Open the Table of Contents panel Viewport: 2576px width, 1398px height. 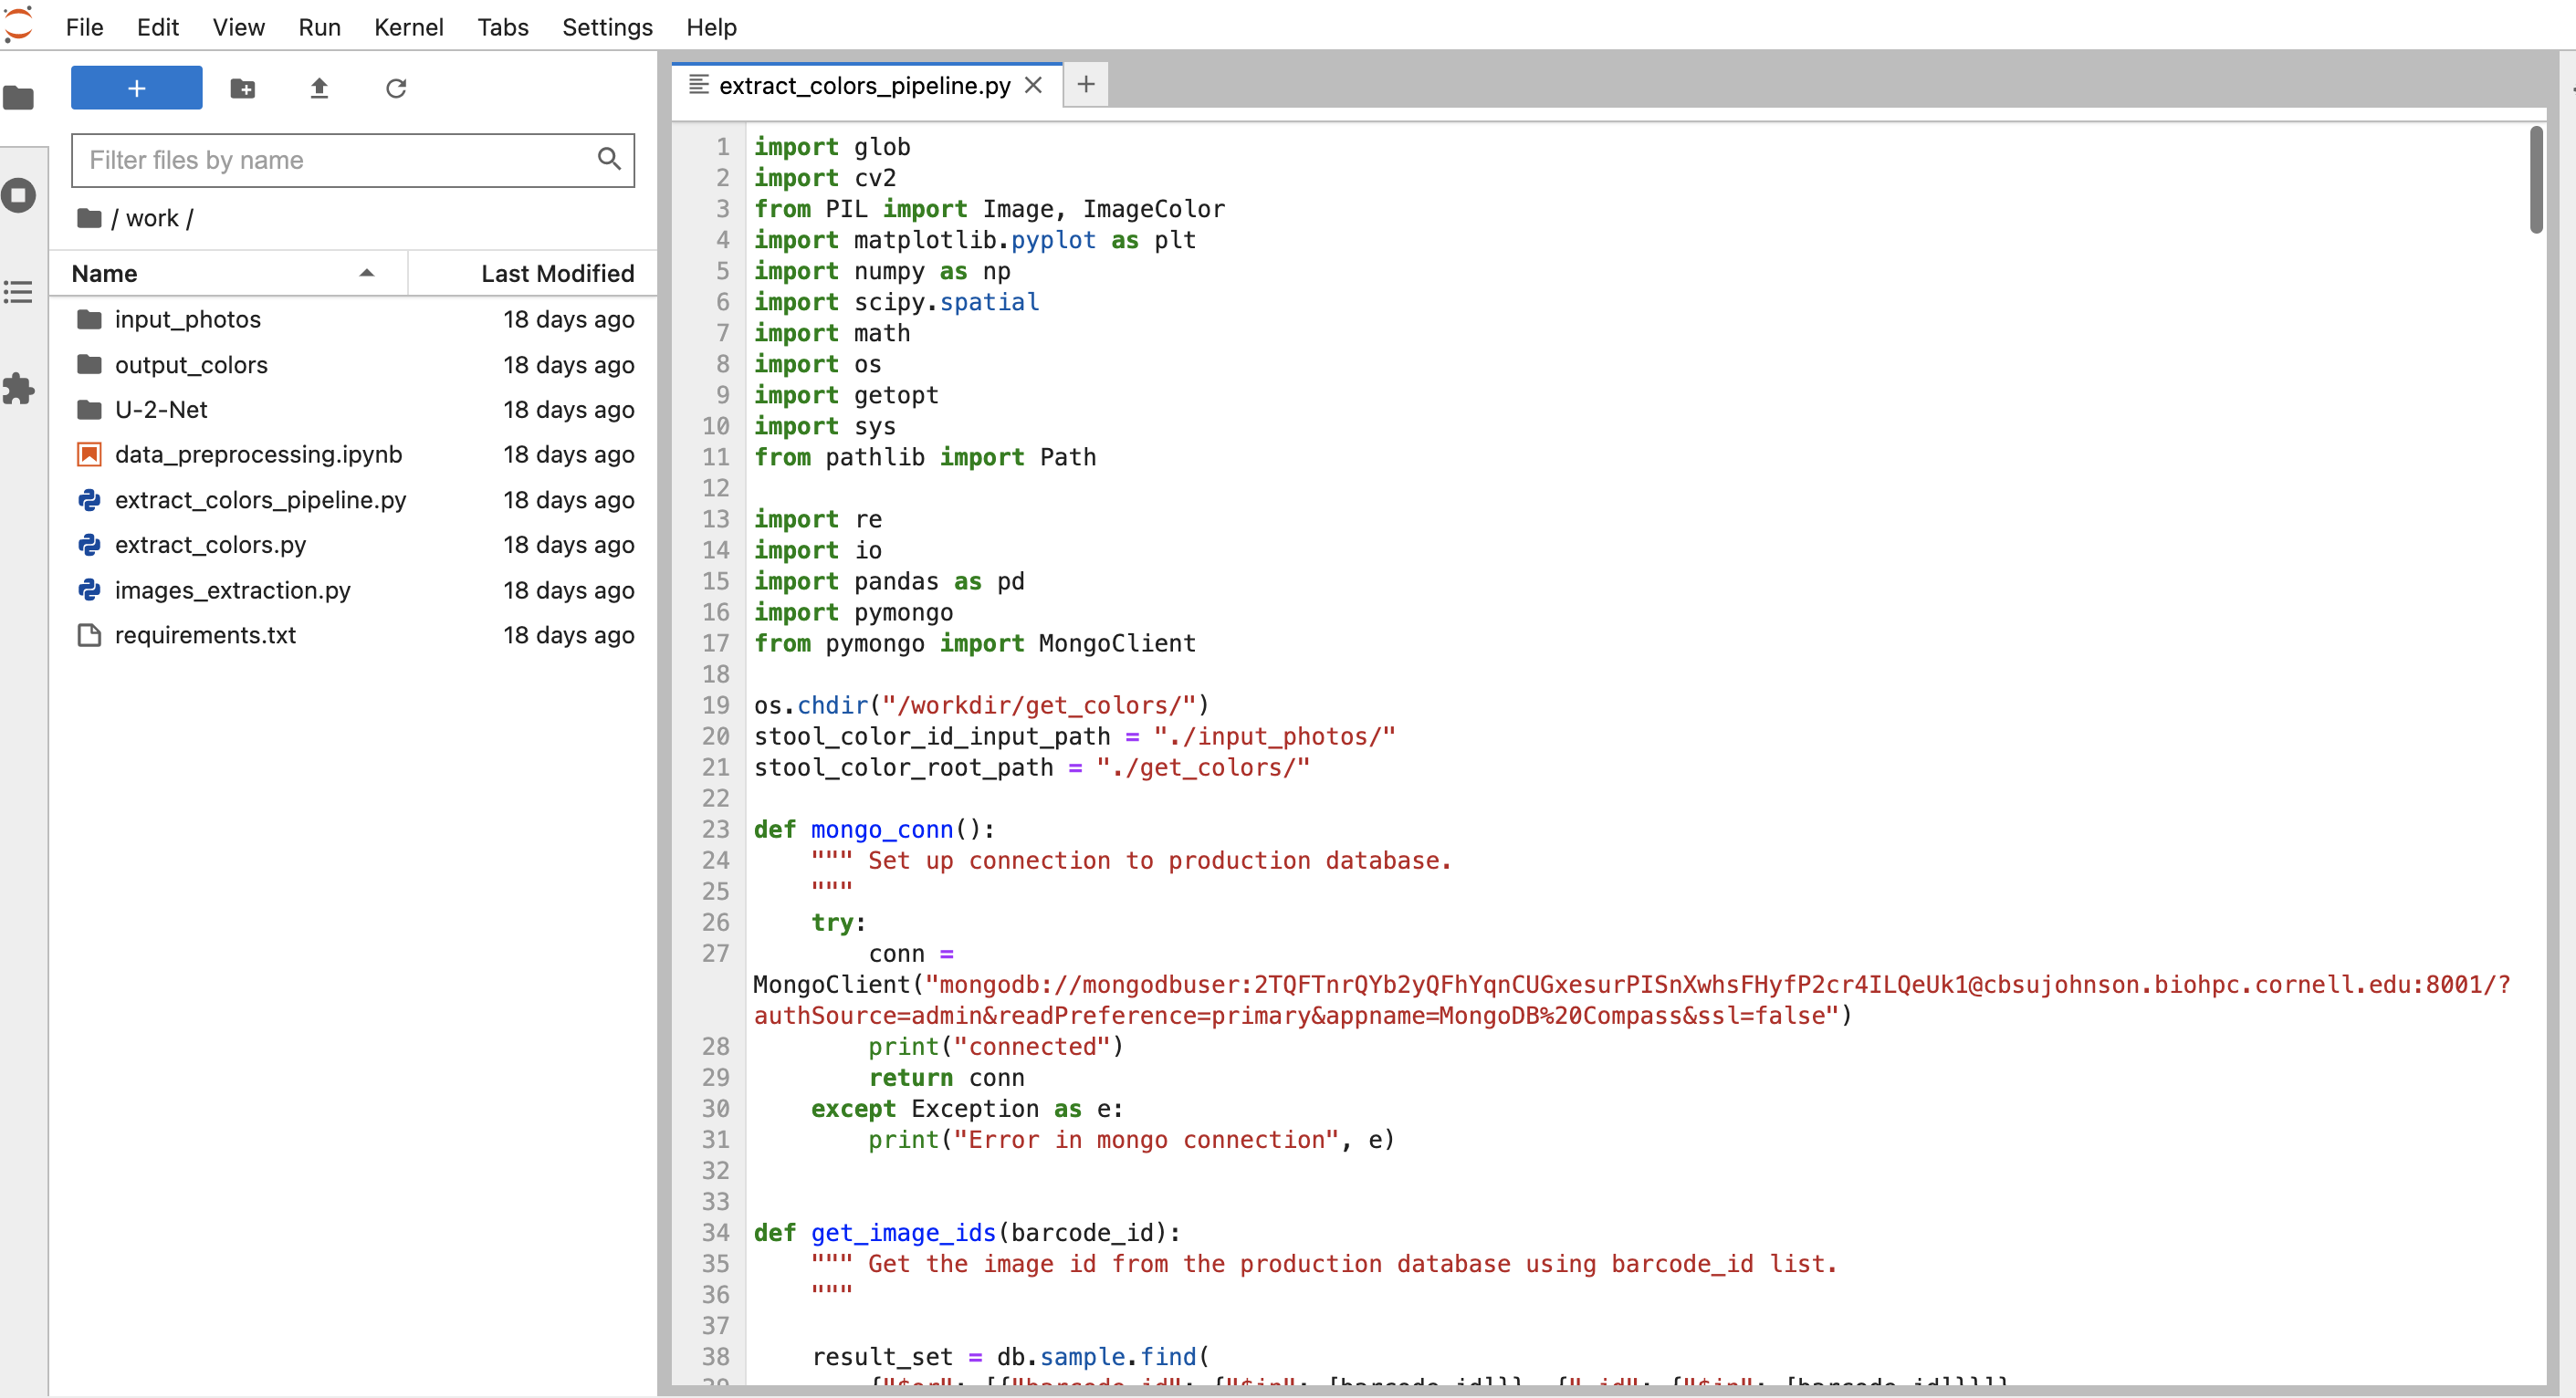click(x=19, y=292)
